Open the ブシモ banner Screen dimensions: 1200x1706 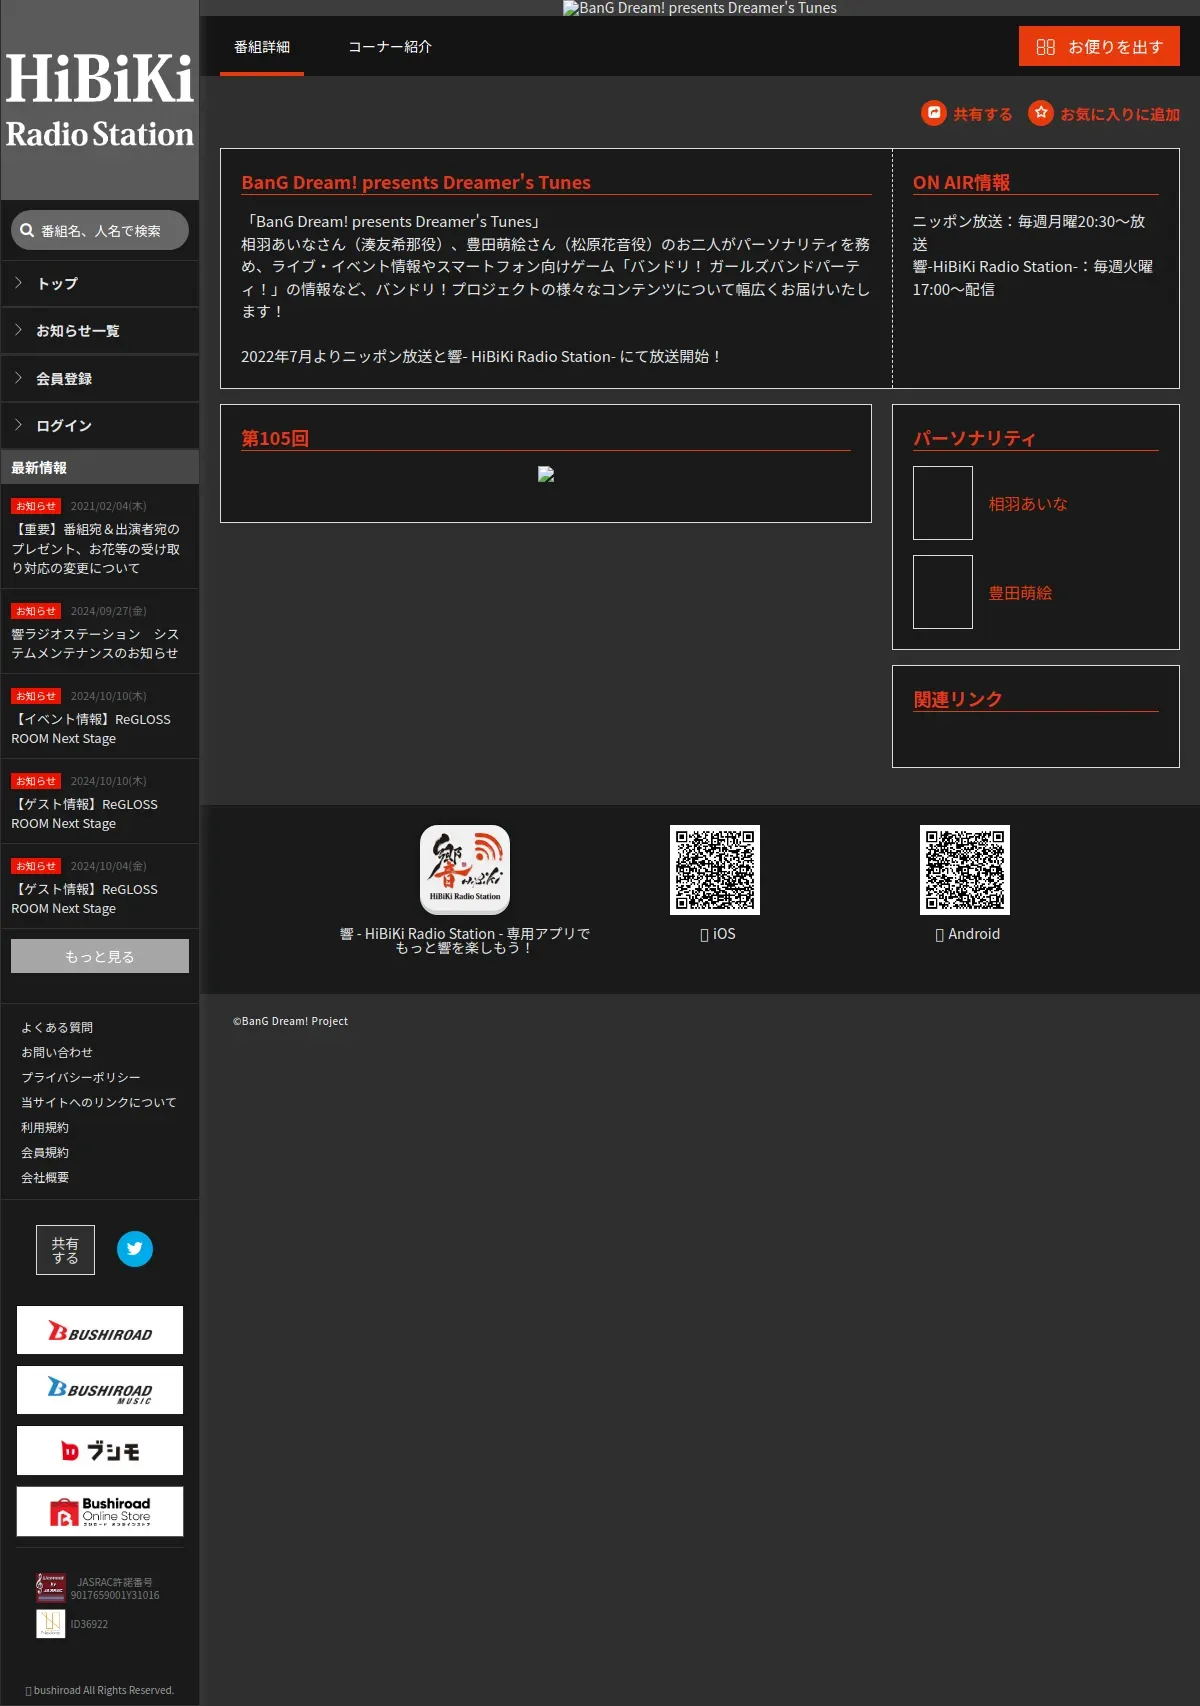[x=100, y=1451]
